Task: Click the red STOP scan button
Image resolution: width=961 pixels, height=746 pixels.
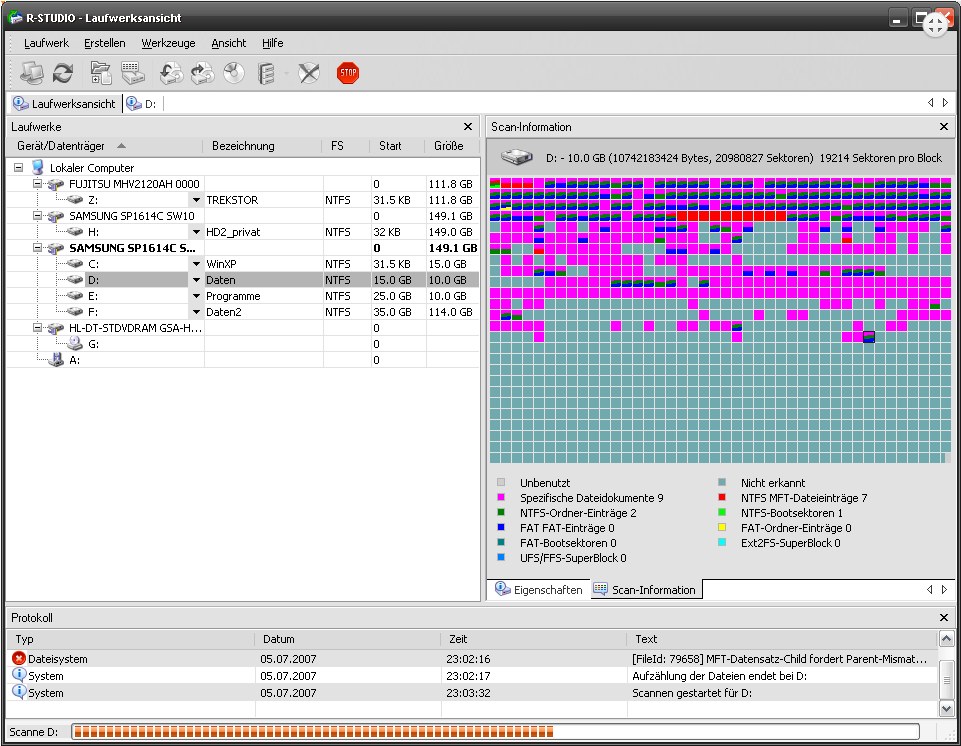Action: [x=348, y=72]
